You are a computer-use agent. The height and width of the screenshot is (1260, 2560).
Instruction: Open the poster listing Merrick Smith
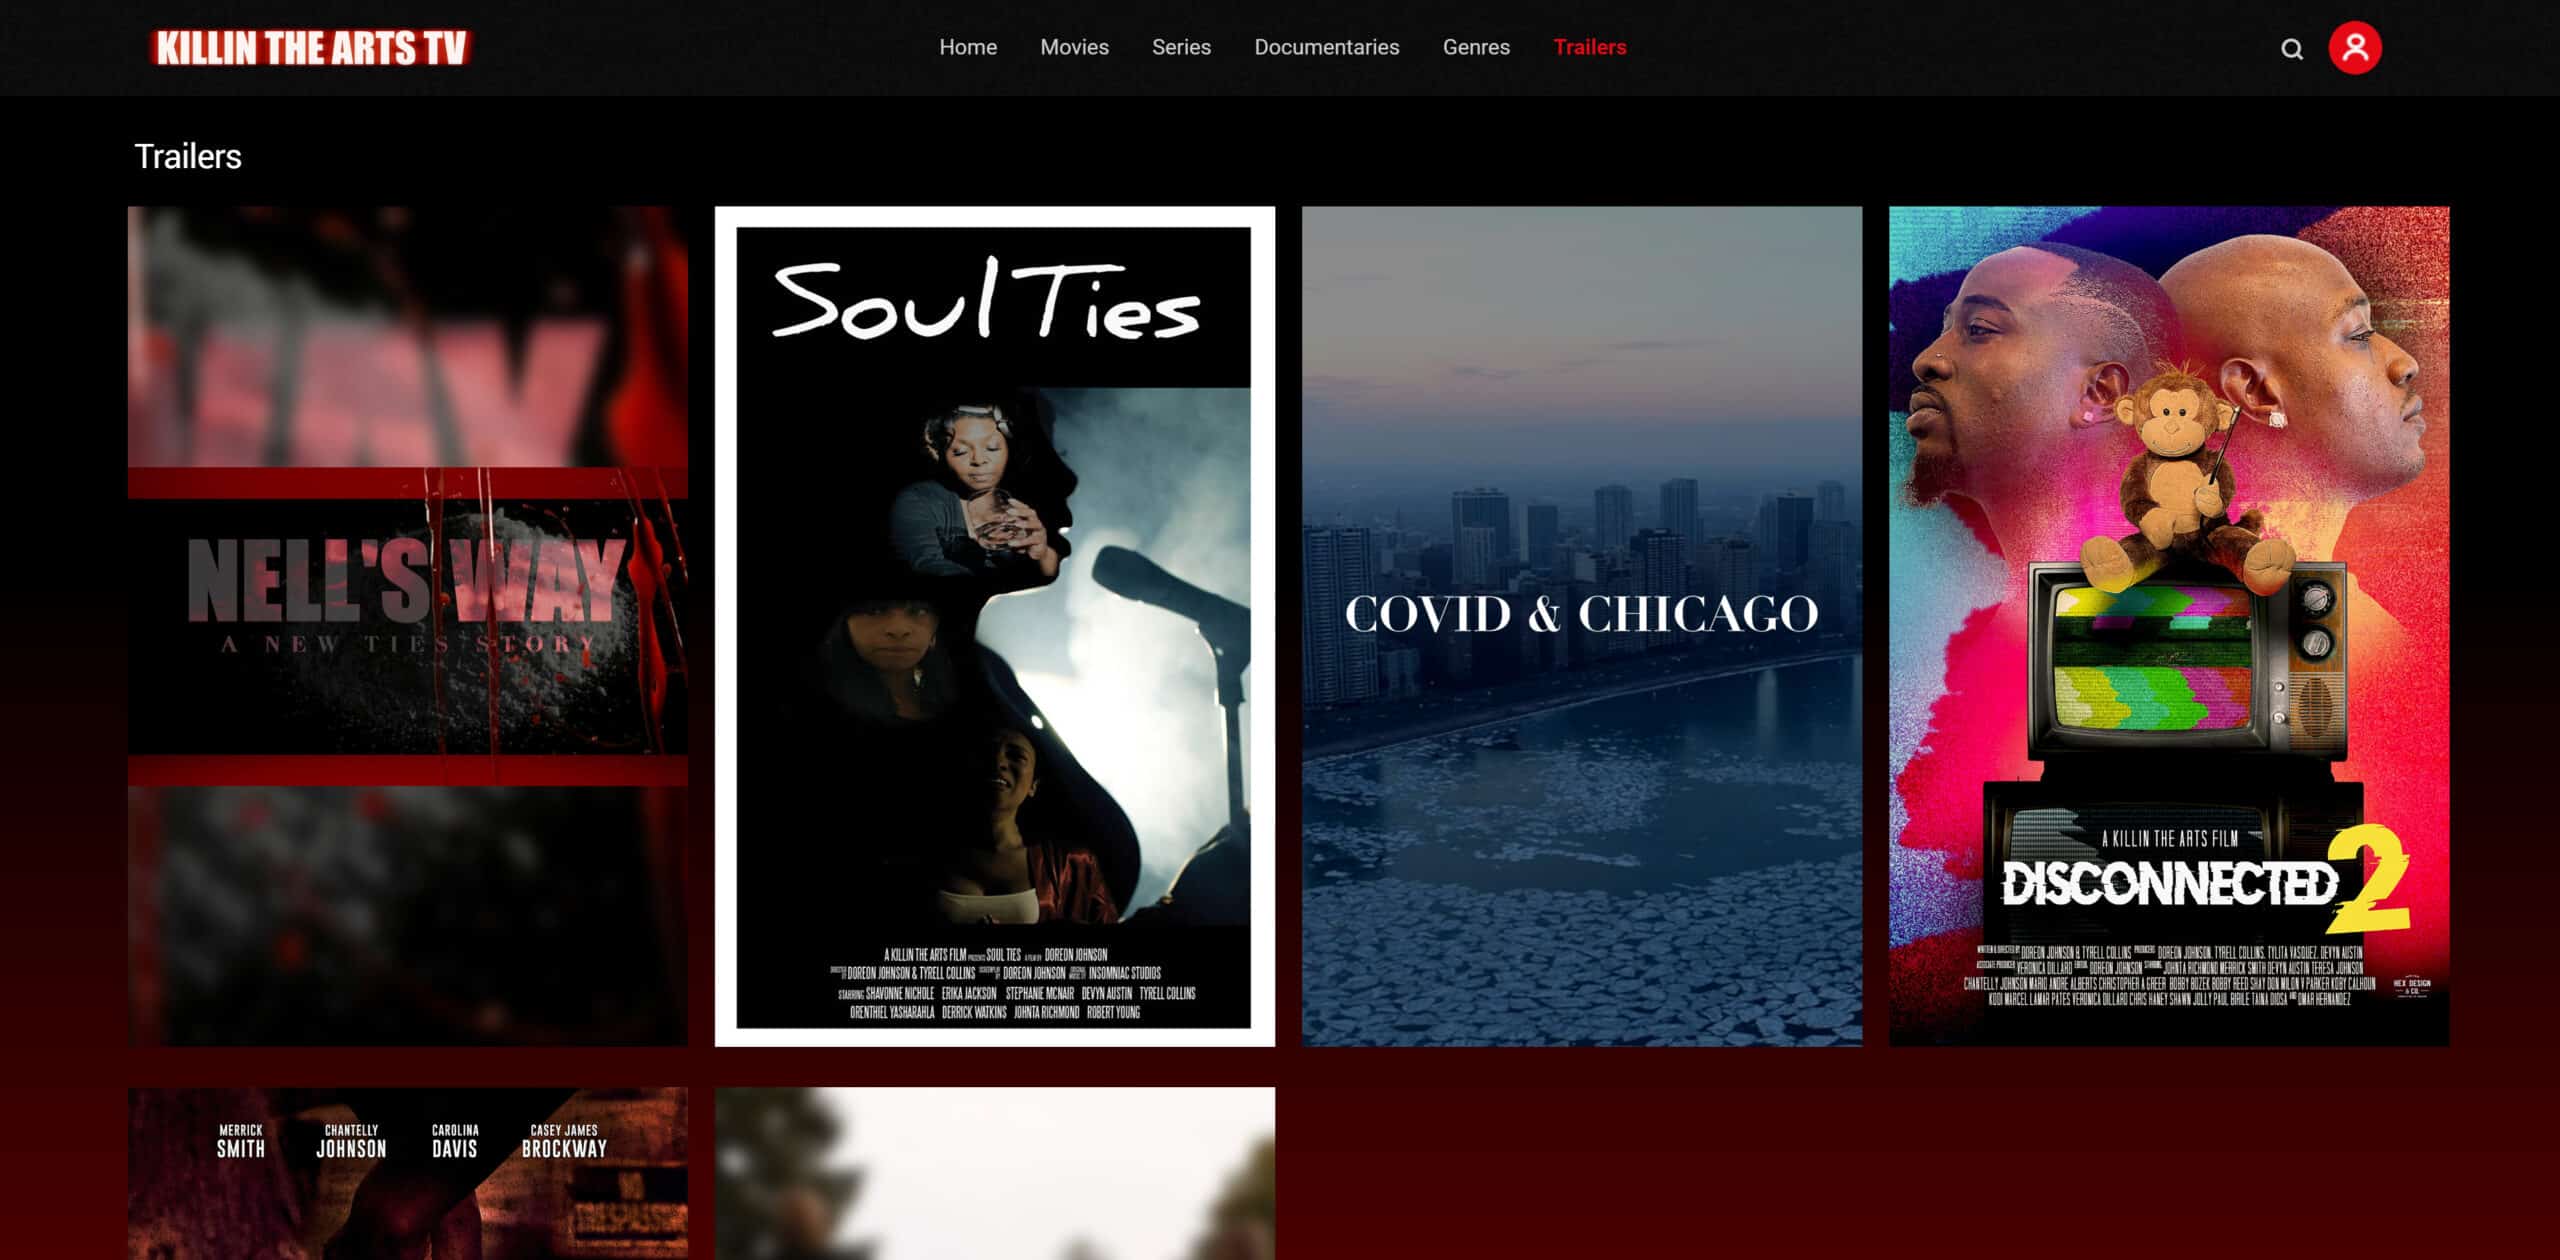(x=408, y=1173)
